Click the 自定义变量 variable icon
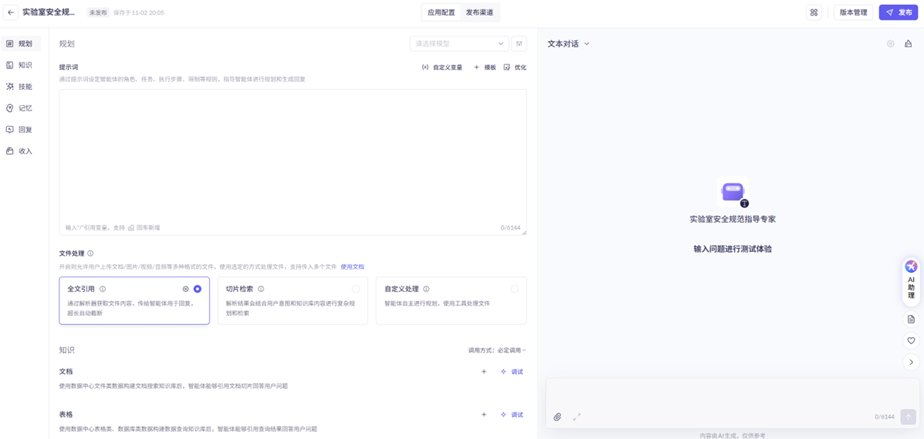This screenshot has width=924, height=439. [425, 67]
